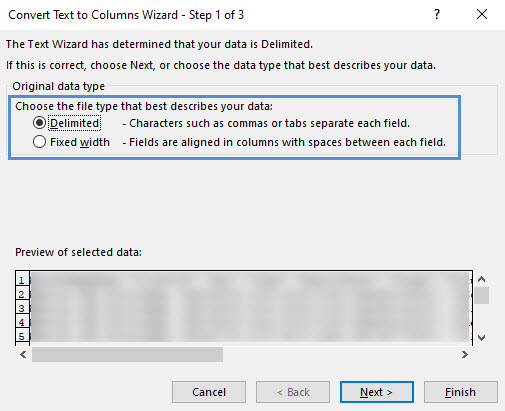Select row 3 header in data preview

click(x=22, y=308)
